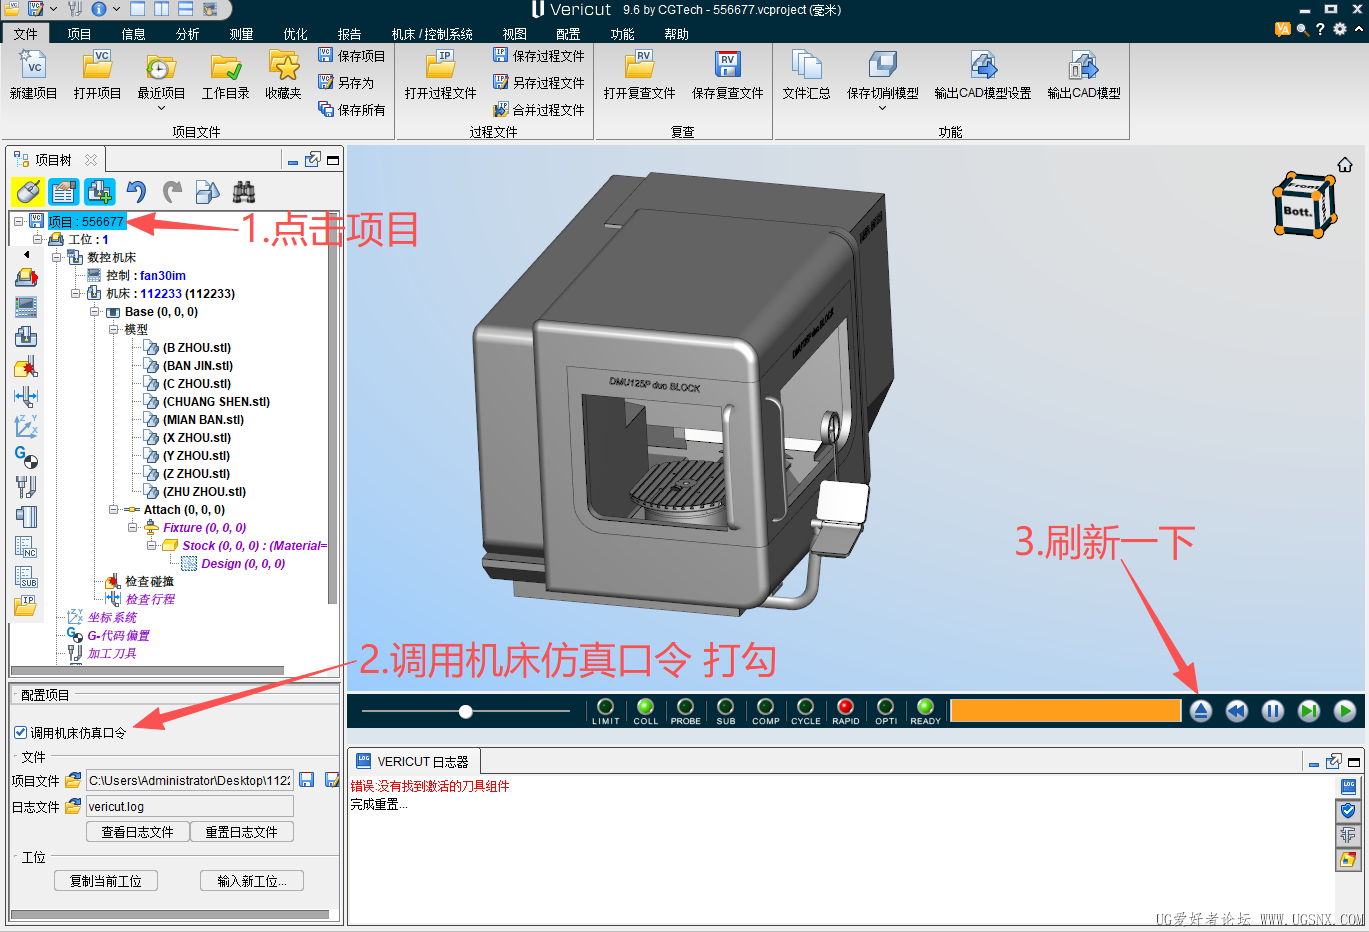Open 打开过程文件 in-process file icon
Image resolution: width=1369 pixels, height=932 pixels.
pyautogui.click(x=440, y=66)
